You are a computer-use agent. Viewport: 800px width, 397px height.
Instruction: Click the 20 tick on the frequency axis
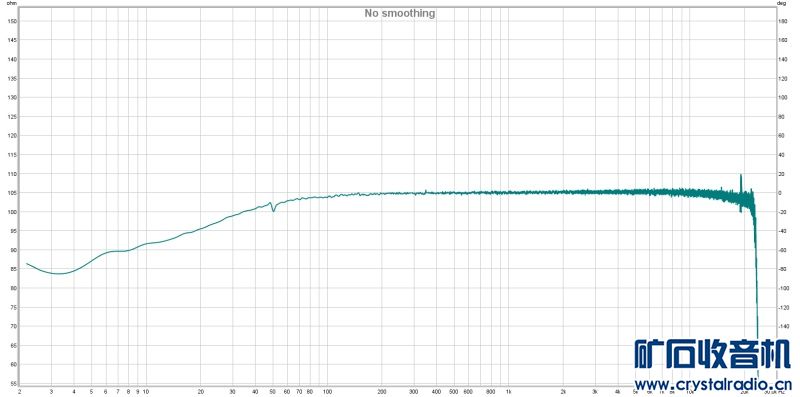coord(201,392)
